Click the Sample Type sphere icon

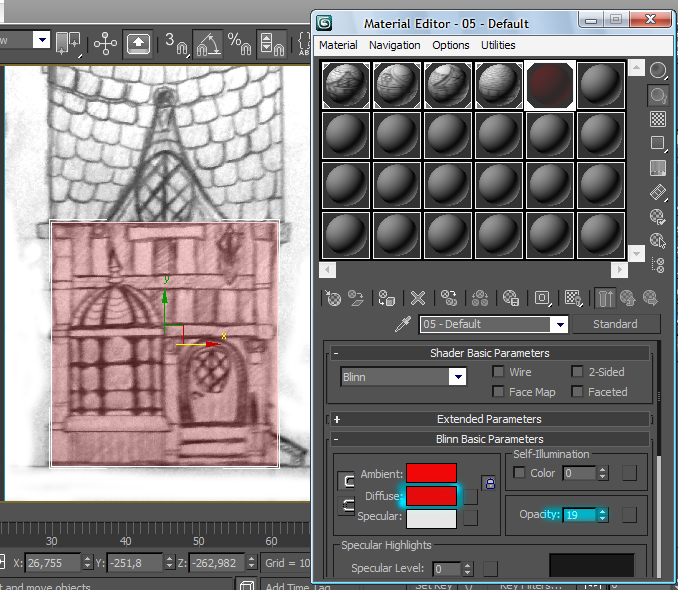658,70
